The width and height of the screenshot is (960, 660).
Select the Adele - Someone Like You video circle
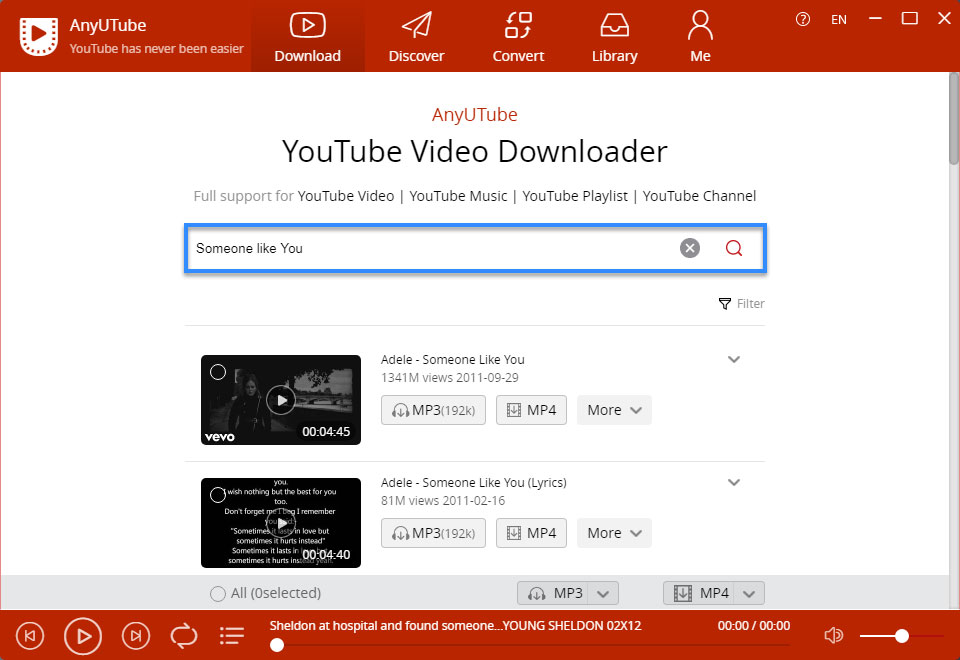point(218,372)
